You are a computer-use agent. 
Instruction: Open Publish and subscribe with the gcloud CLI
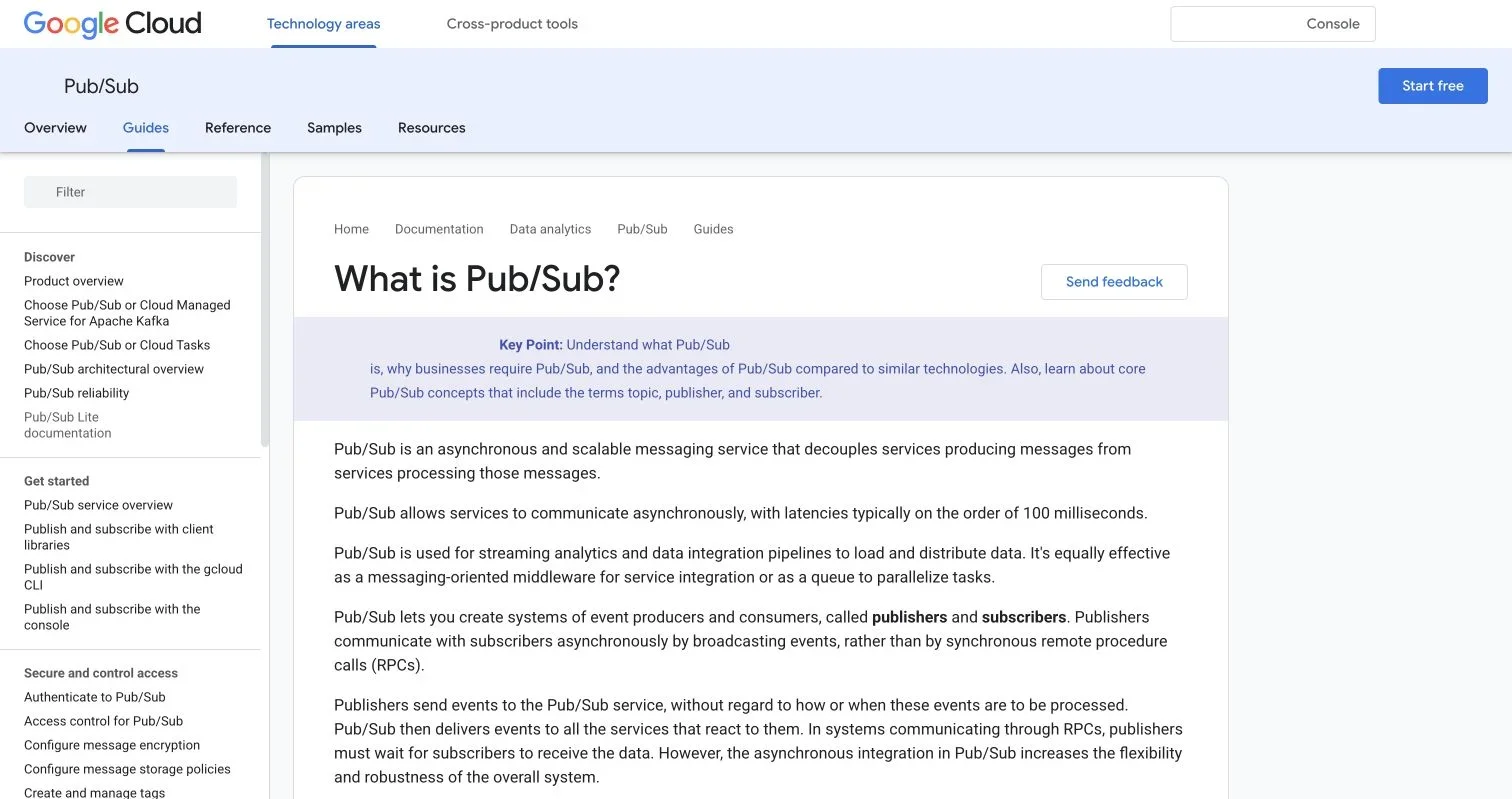click(133, 577)
